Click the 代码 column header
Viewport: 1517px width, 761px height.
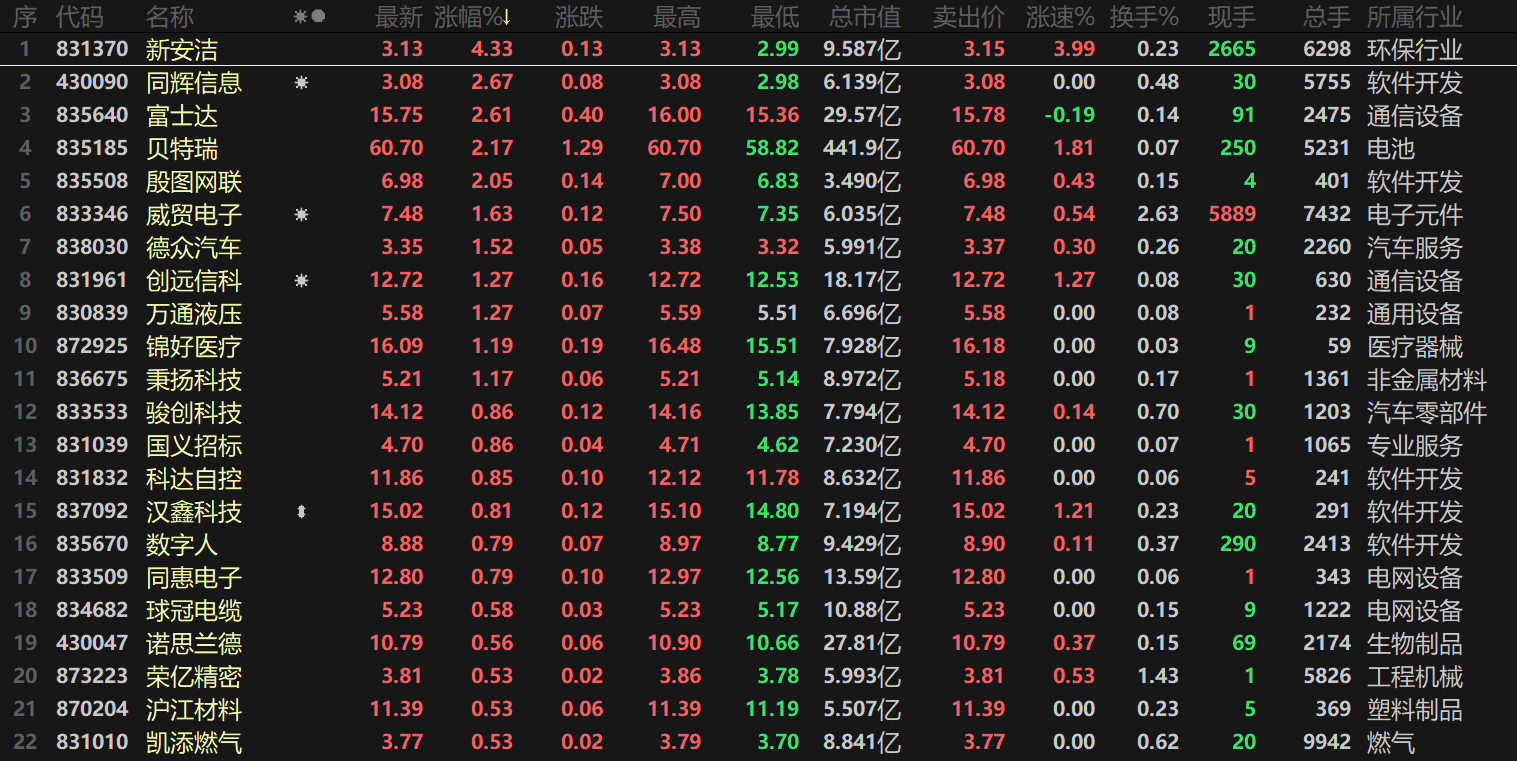coord(79,17)
